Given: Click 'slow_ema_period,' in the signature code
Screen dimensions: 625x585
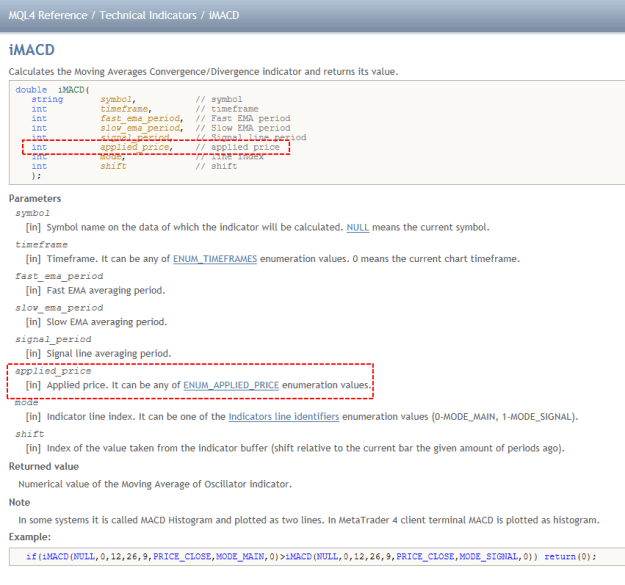Looking at the screenshot, I should coord(142,128).
